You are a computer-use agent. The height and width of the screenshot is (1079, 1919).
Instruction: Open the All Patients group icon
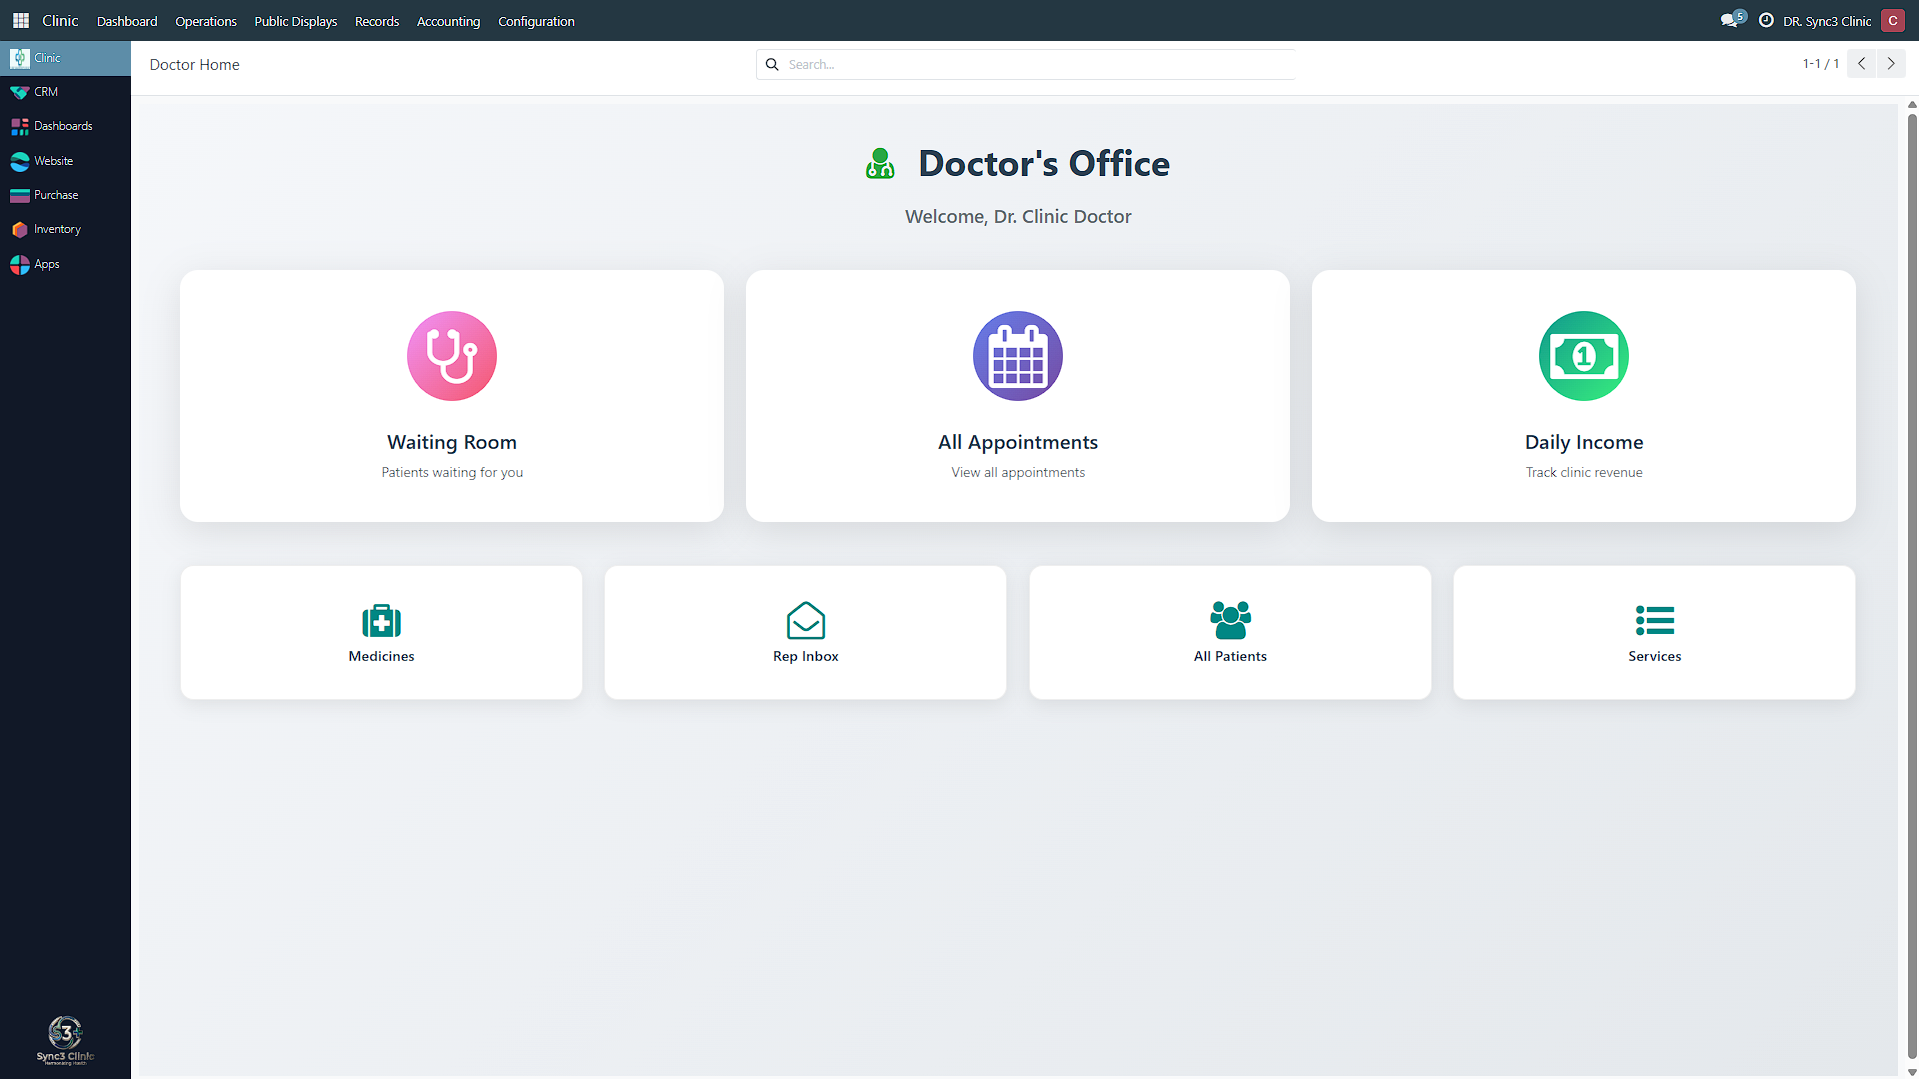click(x=1230, y=621)
